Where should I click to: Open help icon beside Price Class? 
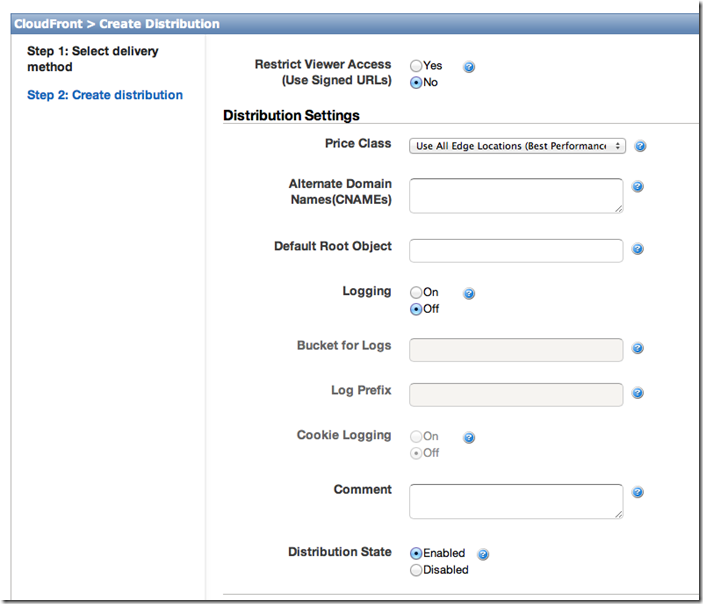click(640, 146)
